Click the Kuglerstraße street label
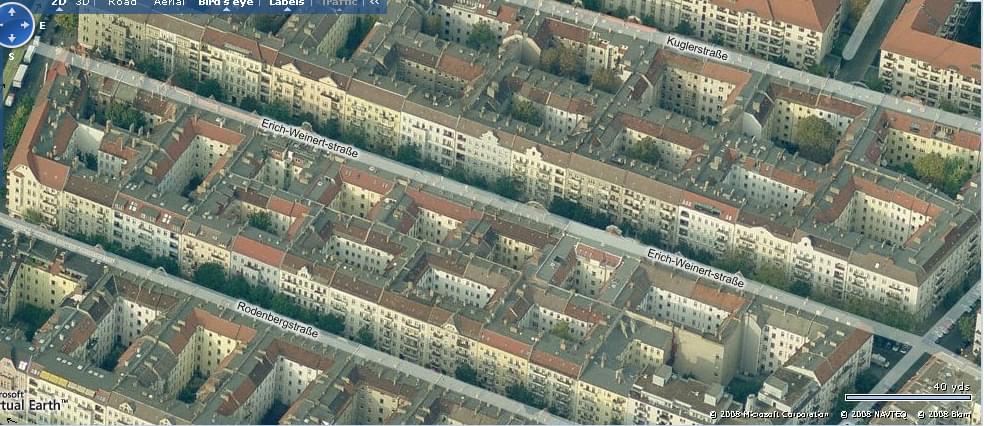 click(x=698, y=49)
